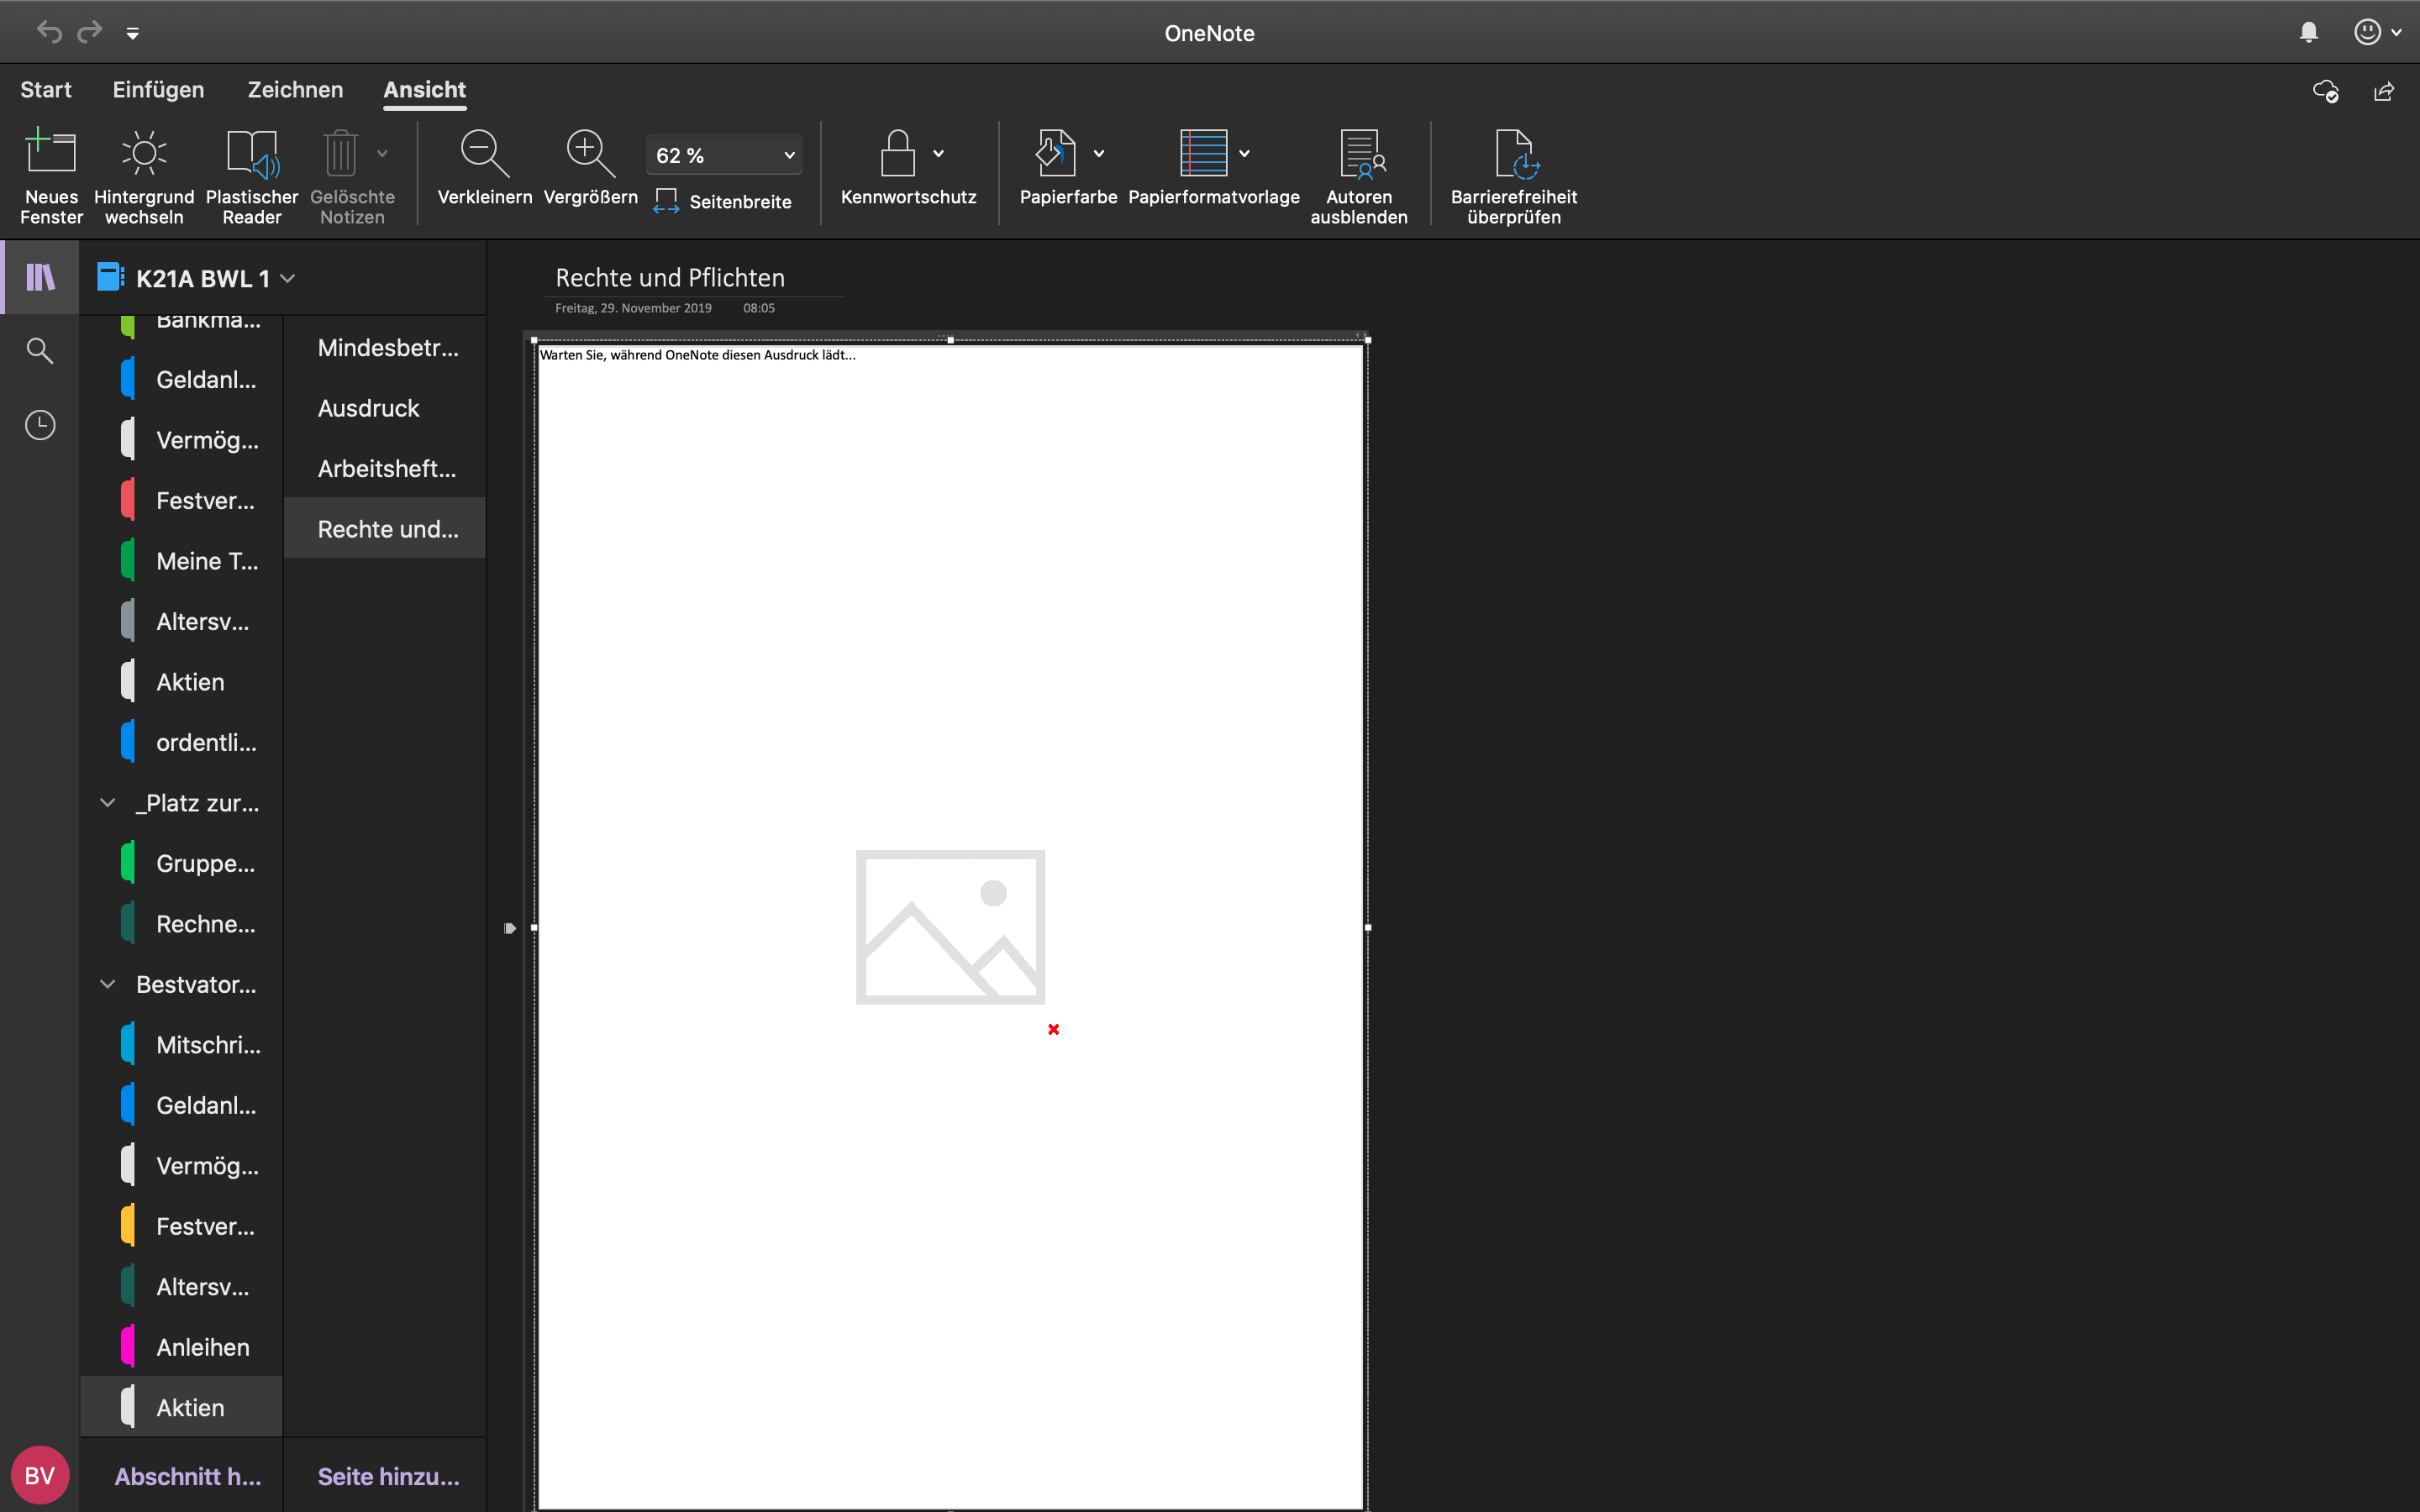Show recent notes clock icon
This screenshot has height=1512, width=2420.
(x=40, y=425)
